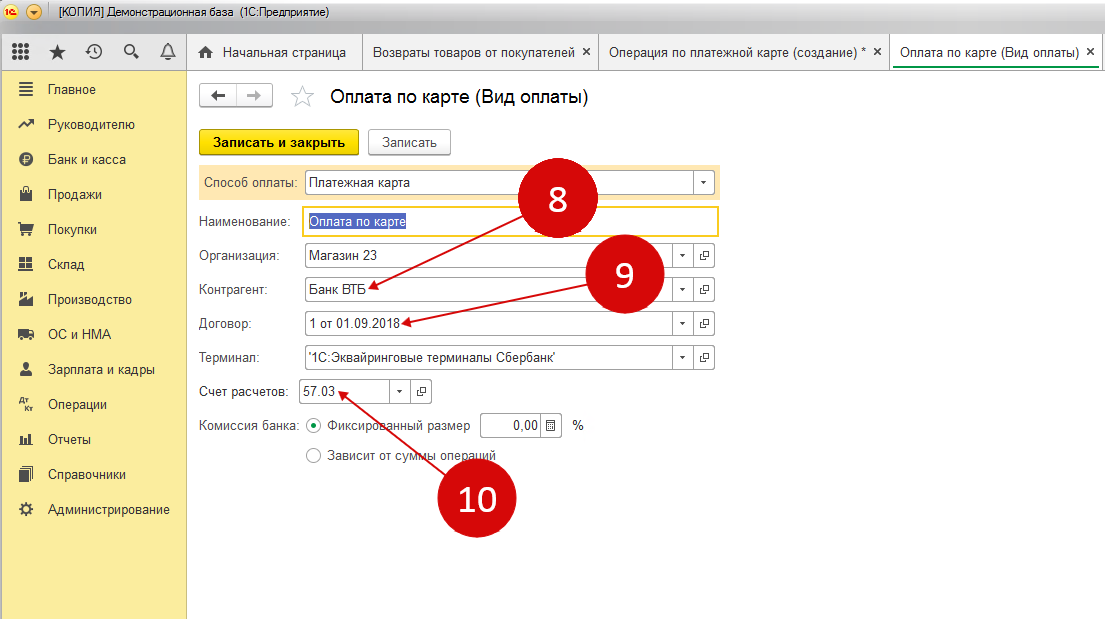Add form to favorites with star outline
The width and height of the screenshot is (1105, 619).
pyautogui.click(x=302, y=96)
